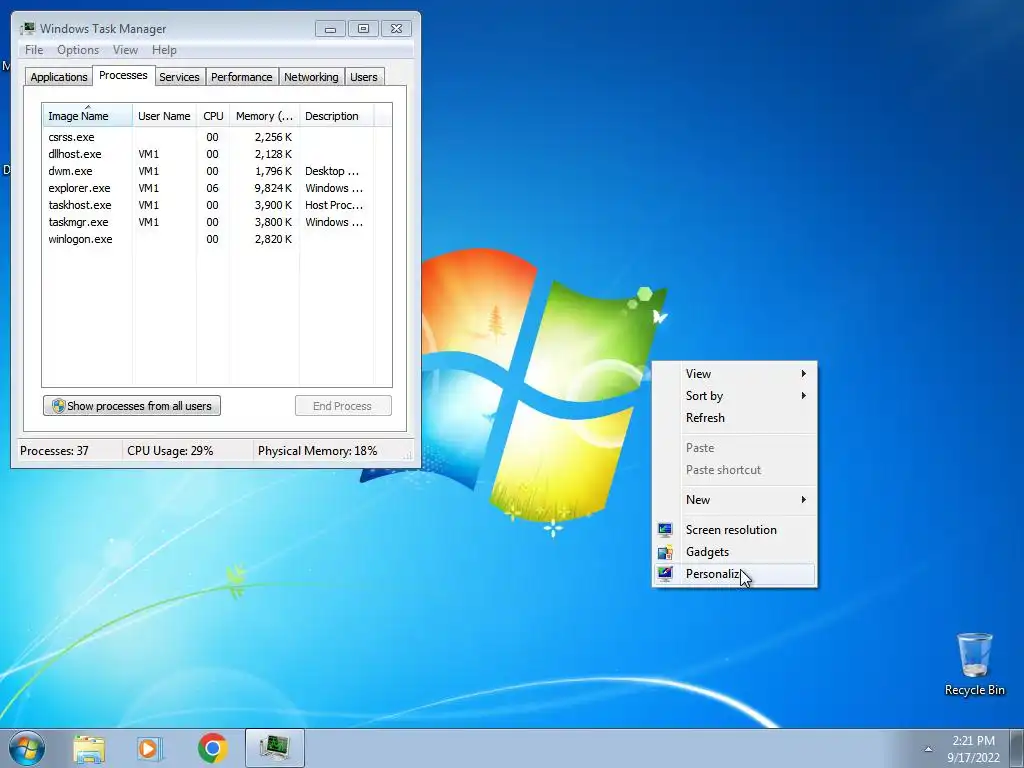1024x768 pixels.
Task: Click the End Process button
Action: pyautogui.click(x=343, y=406)
